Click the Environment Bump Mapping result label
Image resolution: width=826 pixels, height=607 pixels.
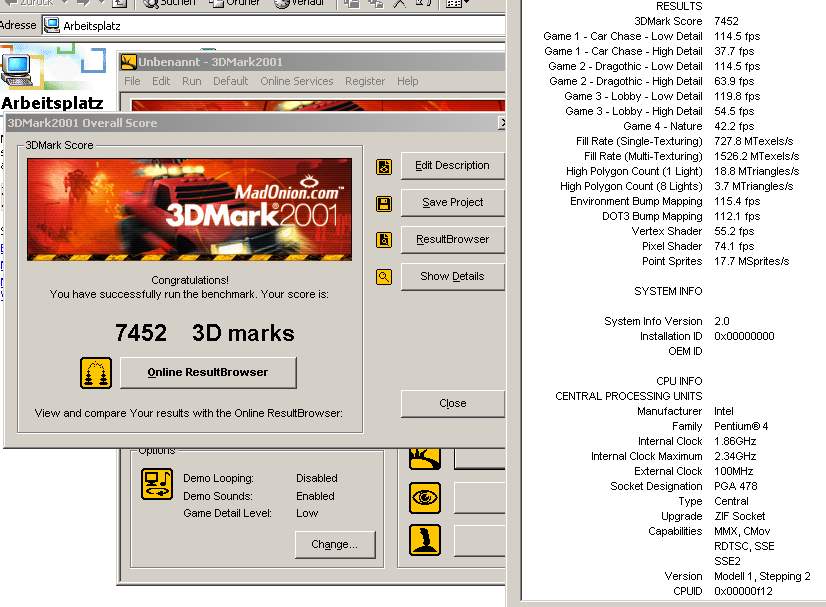point(636,201)
